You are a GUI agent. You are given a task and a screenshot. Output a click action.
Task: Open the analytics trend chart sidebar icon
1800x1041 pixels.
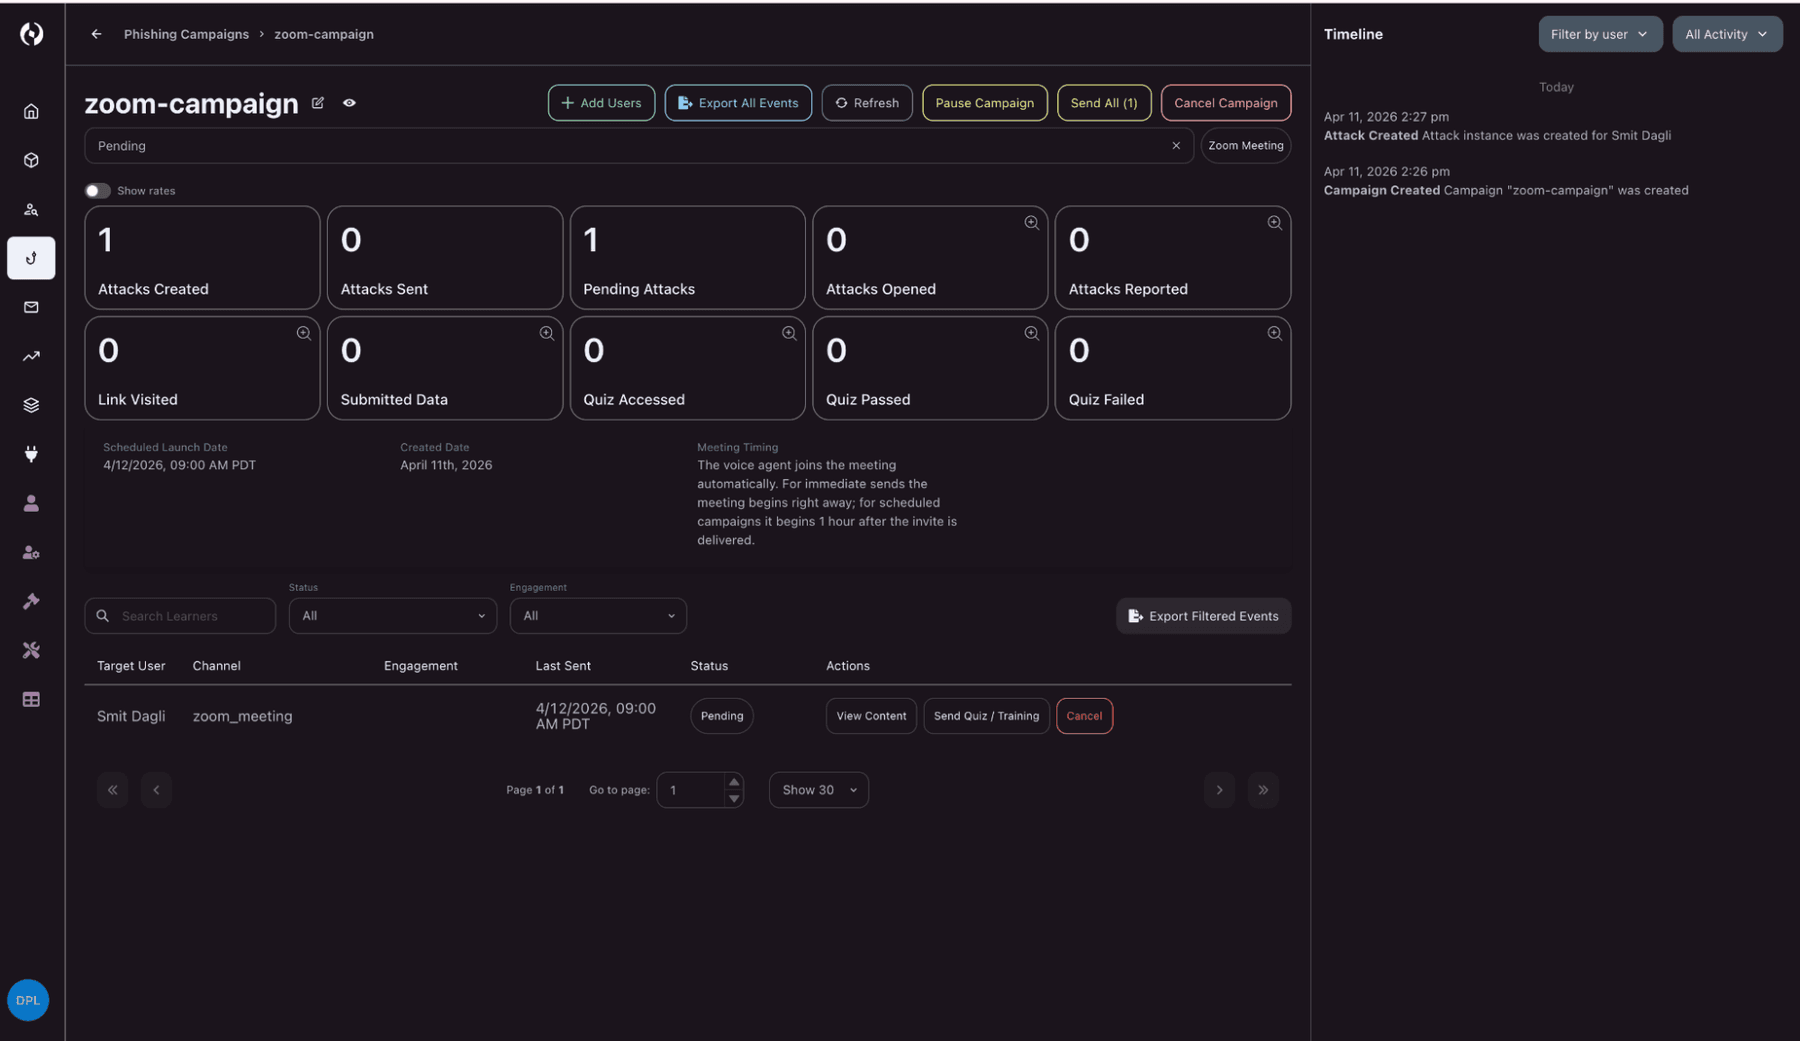pos(31,356)
